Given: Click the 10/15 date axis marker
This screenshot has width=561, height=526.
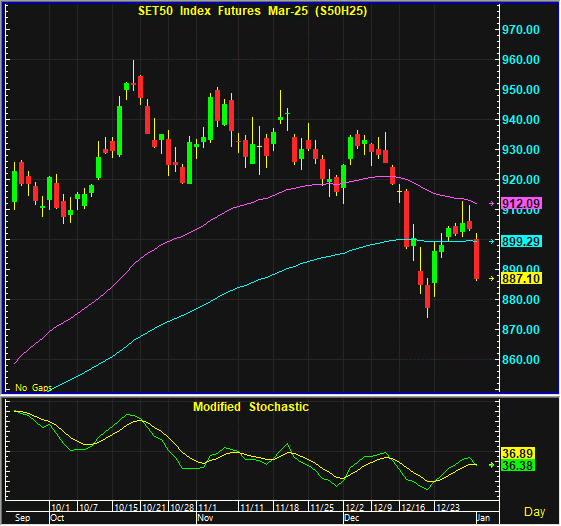Looking at the screenshot, I should click(x=126, y=507).
